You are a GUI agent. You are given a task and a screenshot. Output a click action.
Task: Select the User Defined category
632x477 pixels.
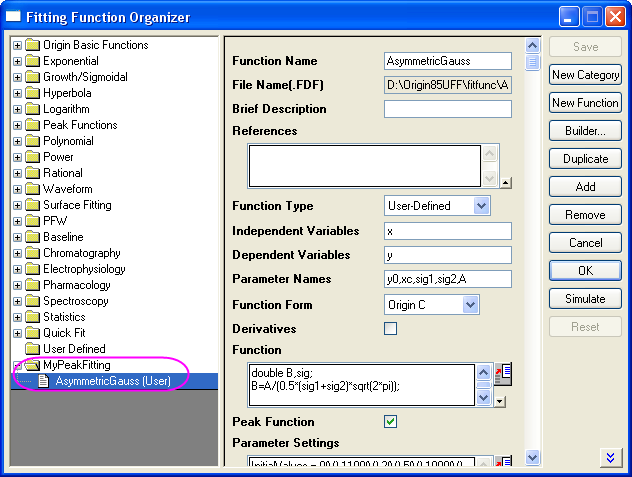[74, 349]
